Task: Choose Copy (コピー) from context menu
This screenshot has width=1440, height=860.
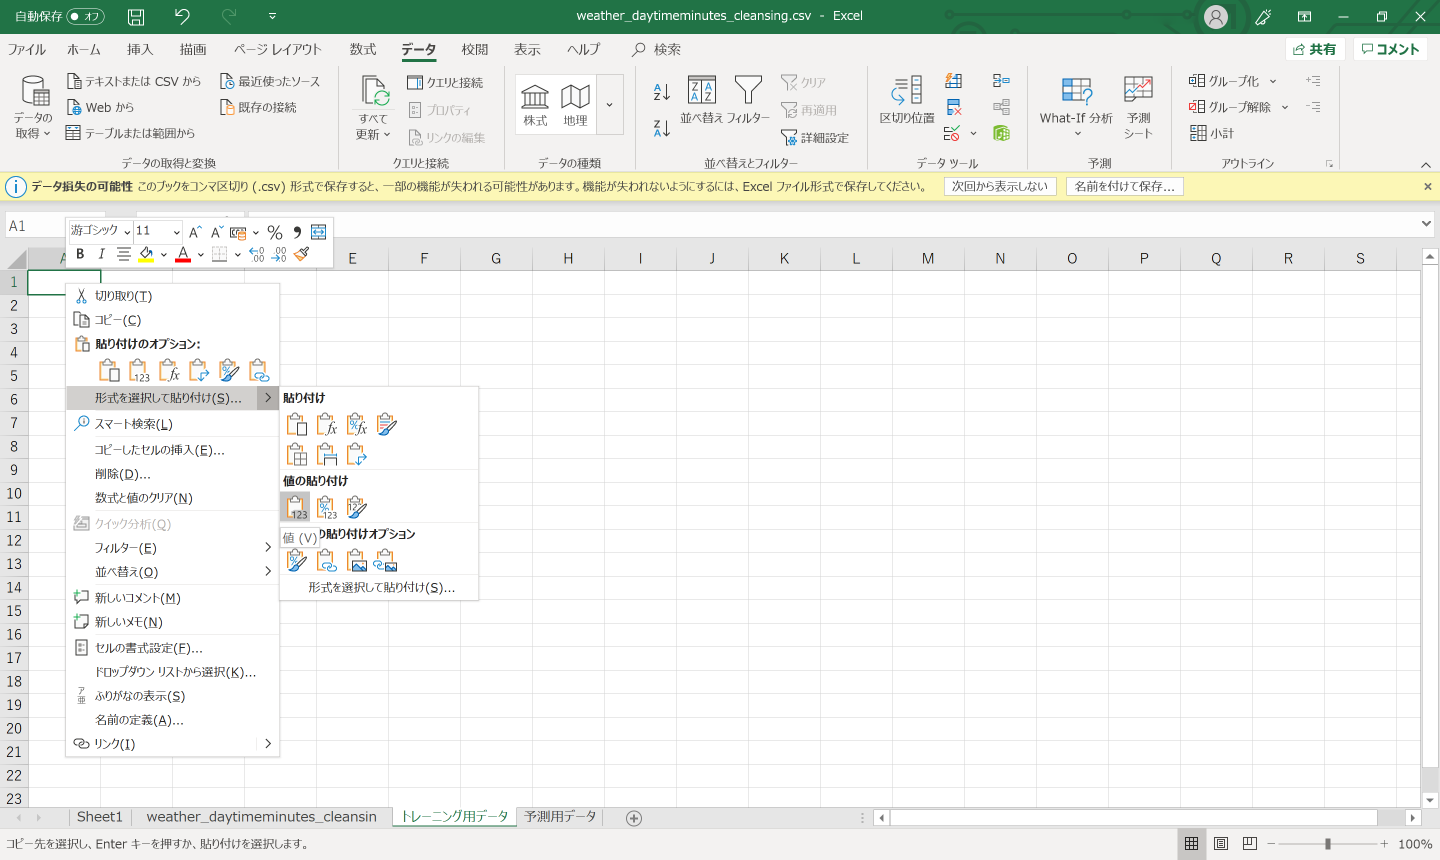Action: click(172, 320)
